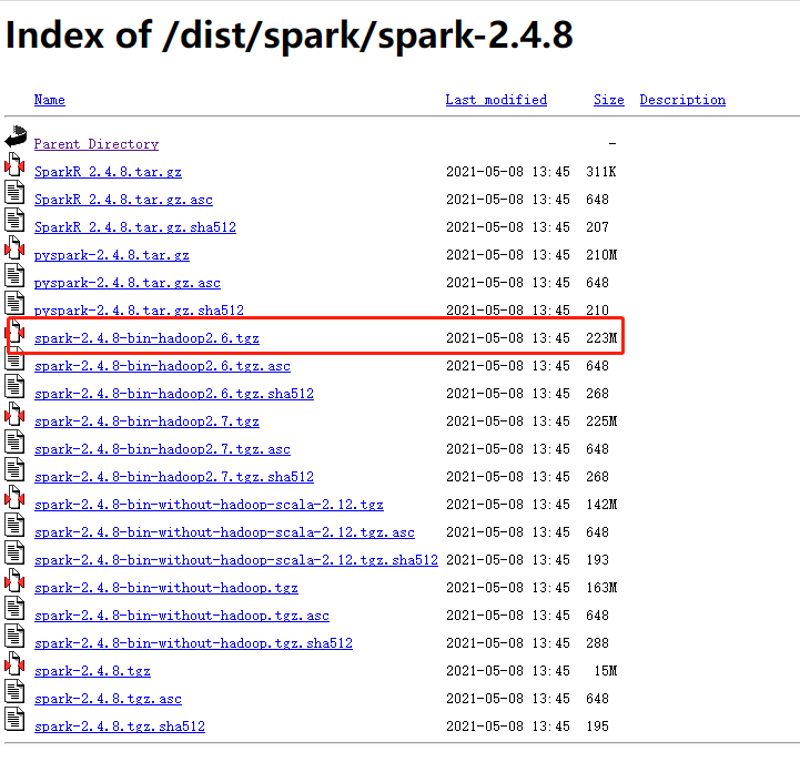
Task: Click the page heading Index of /dist/spark/spark-2.4.8
Action: [289, 35]
